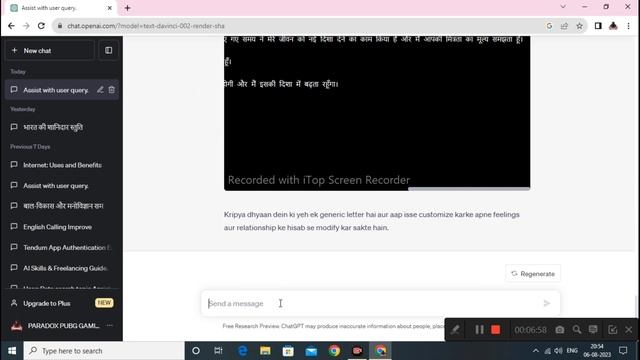Click the recorder magnifier zoom icon

pyautogui.click(x=576, y=330)
